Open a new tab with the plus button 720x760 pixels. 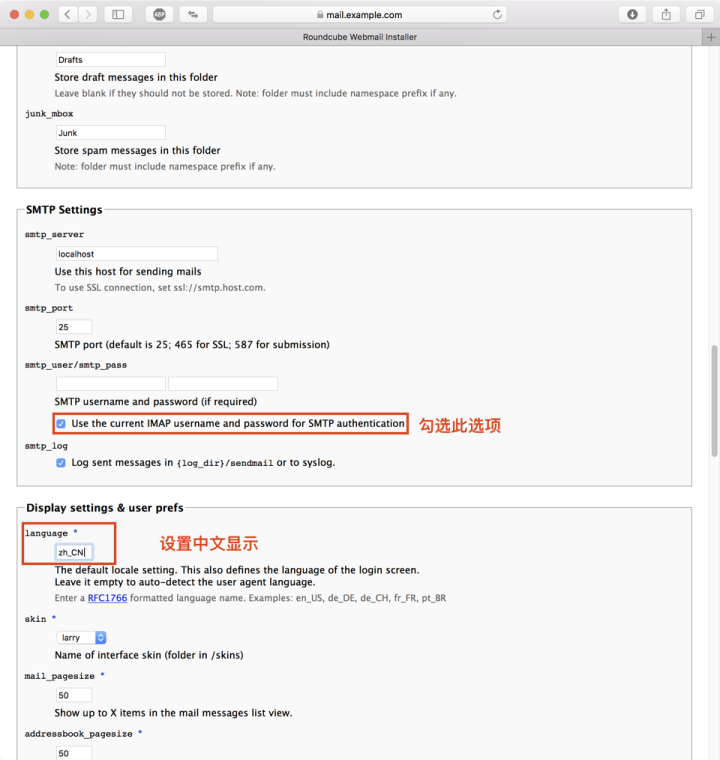click(711, 37)
